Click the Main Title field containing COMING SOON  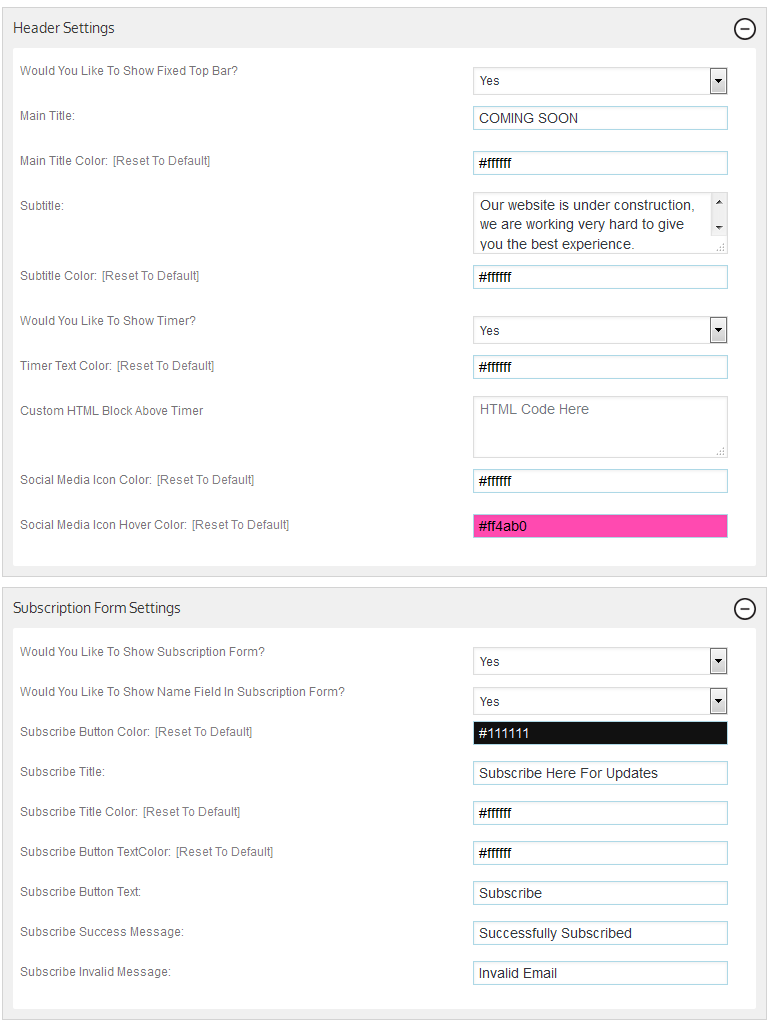[x=600, y=118]
